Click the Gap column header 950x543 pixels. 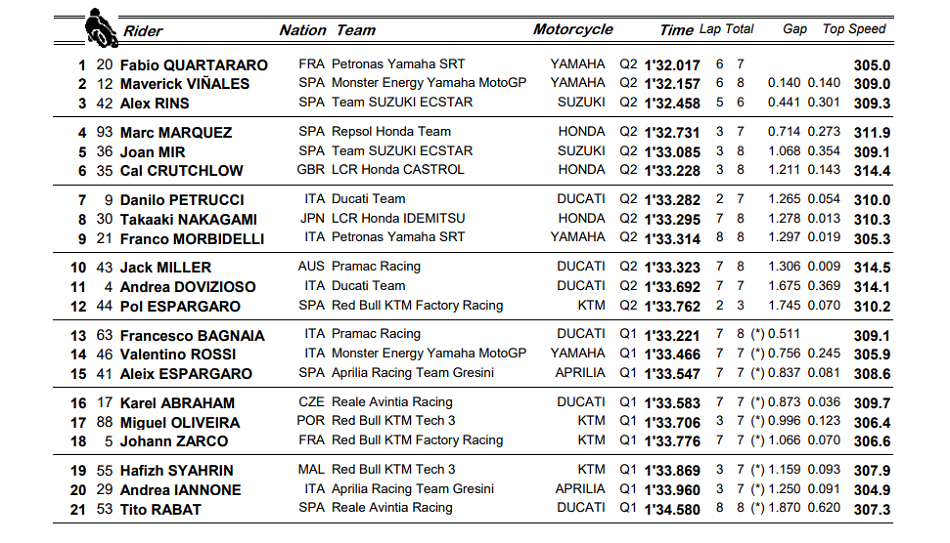(794, 29)
